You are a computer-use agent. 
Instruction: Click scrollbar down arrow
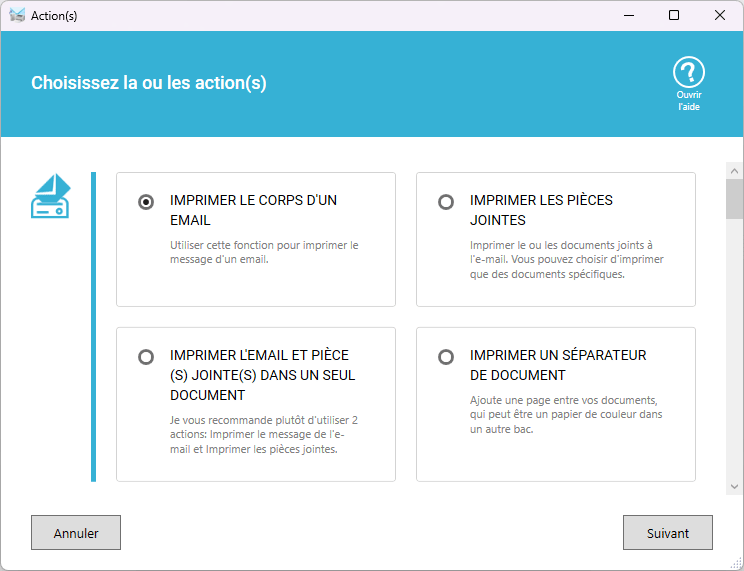point(735,487)
